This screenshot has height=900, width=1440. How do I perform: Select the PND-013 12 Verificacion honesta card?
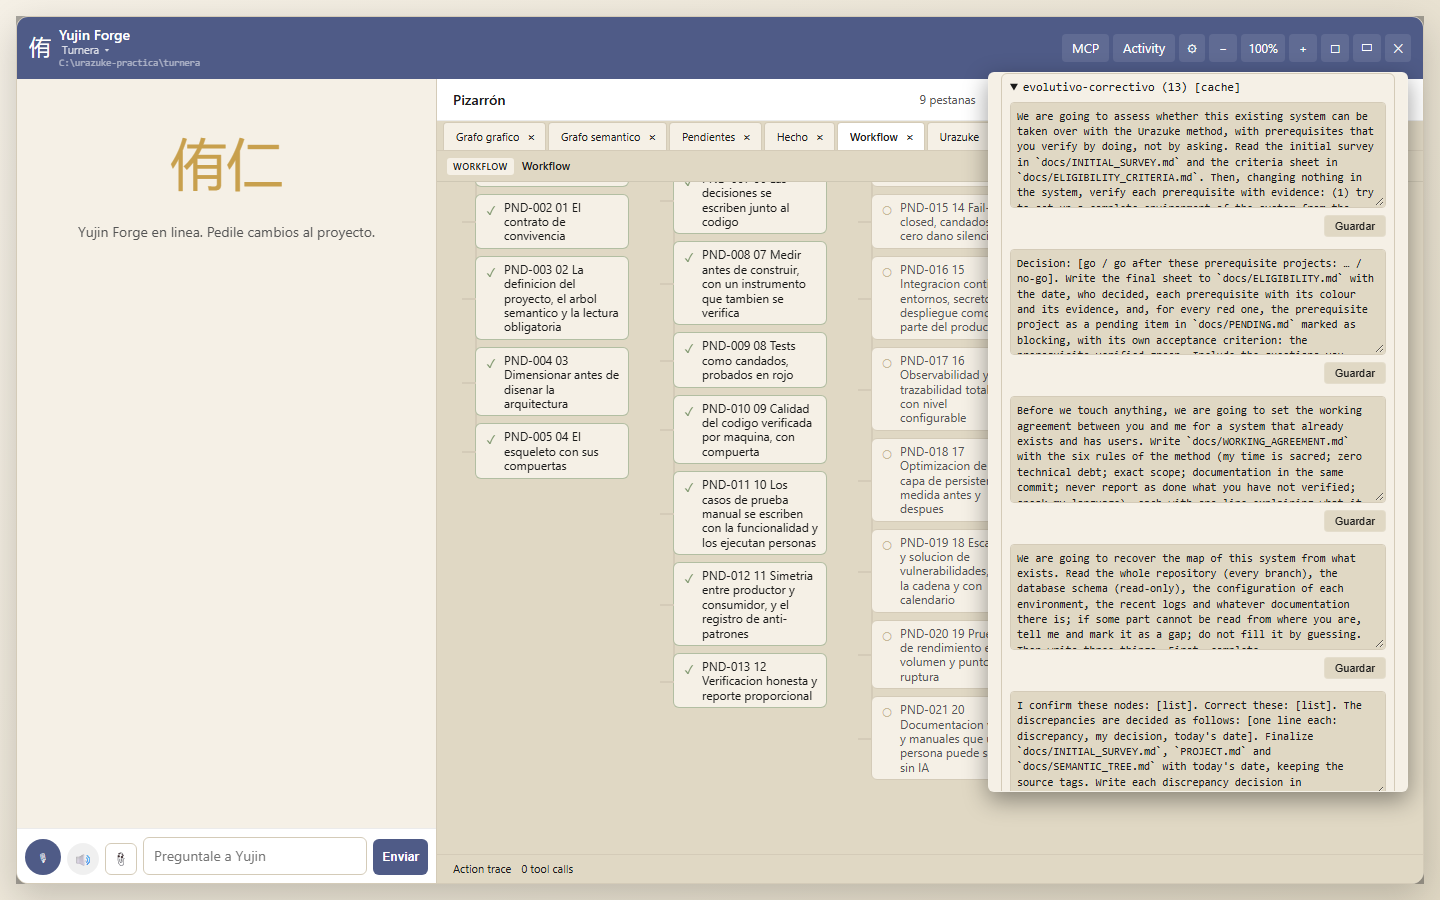pyautogui.click(x=750, y=681)
